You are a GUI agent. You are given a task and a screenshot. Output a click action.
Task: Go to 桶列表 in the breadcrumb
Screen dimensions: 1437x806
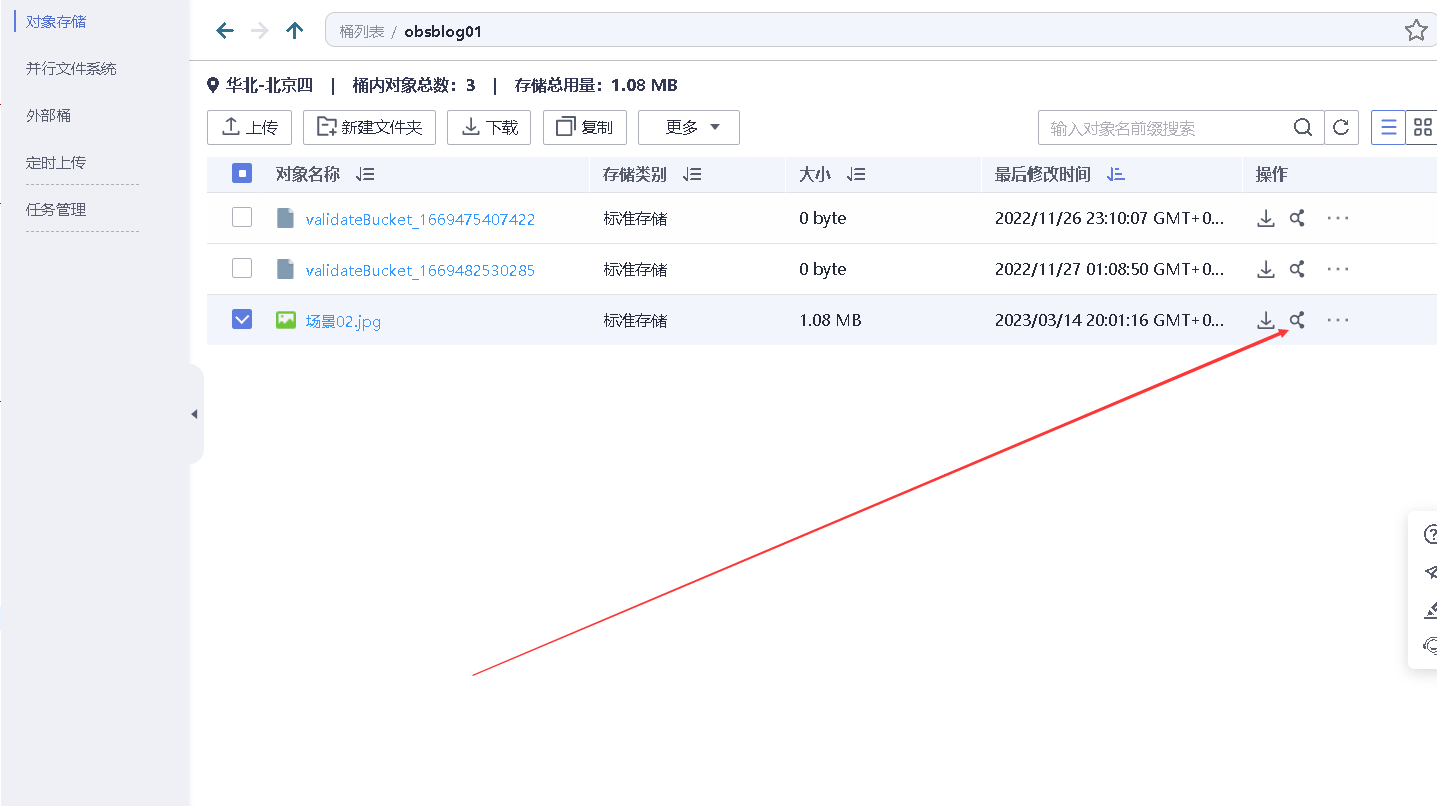(x=362, y=31)
